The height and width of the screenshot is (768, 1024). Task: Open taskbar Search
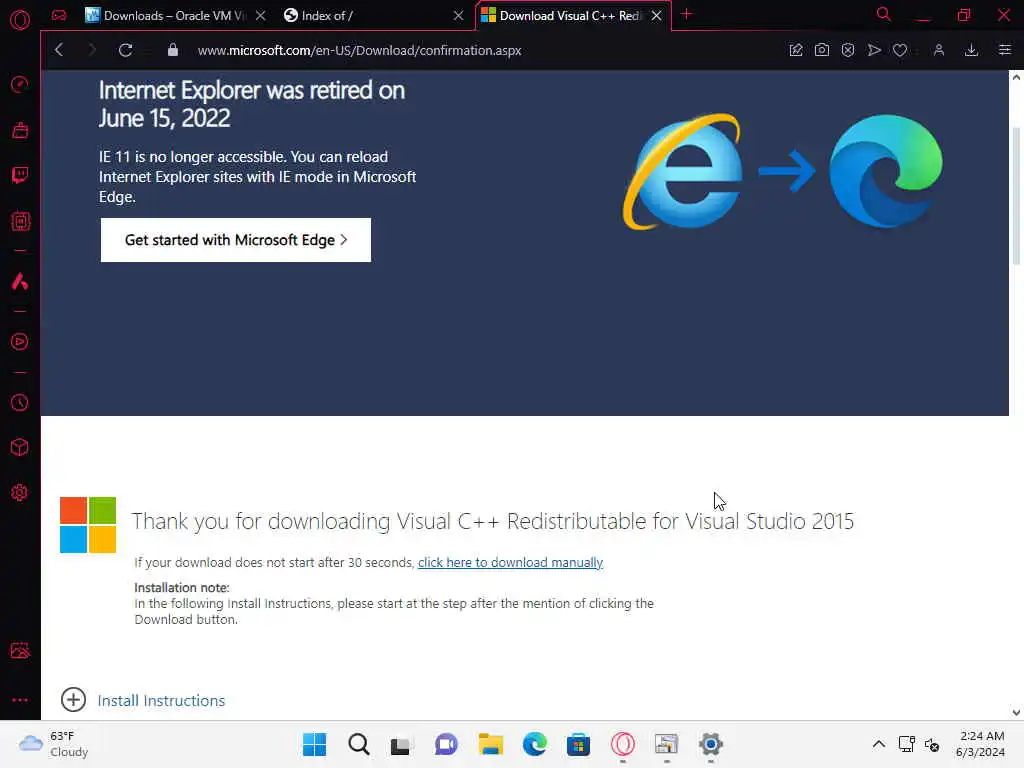tap(359, 744)
